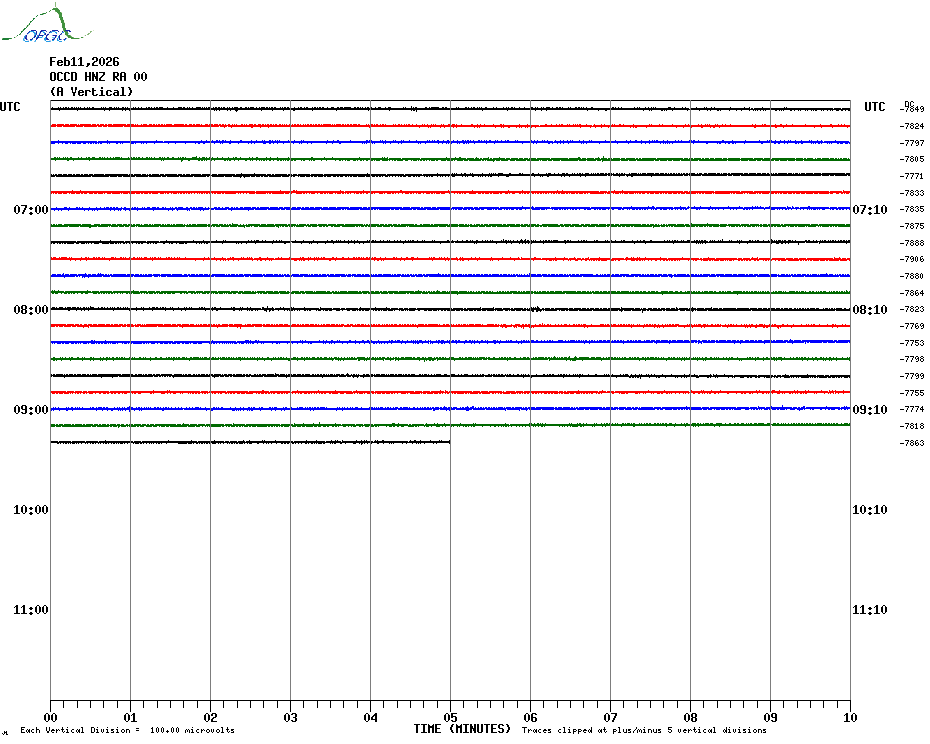This screenshot has height=744, width=930.
Task: Click the vertical division microvolts note
Action: click(127, 730)
